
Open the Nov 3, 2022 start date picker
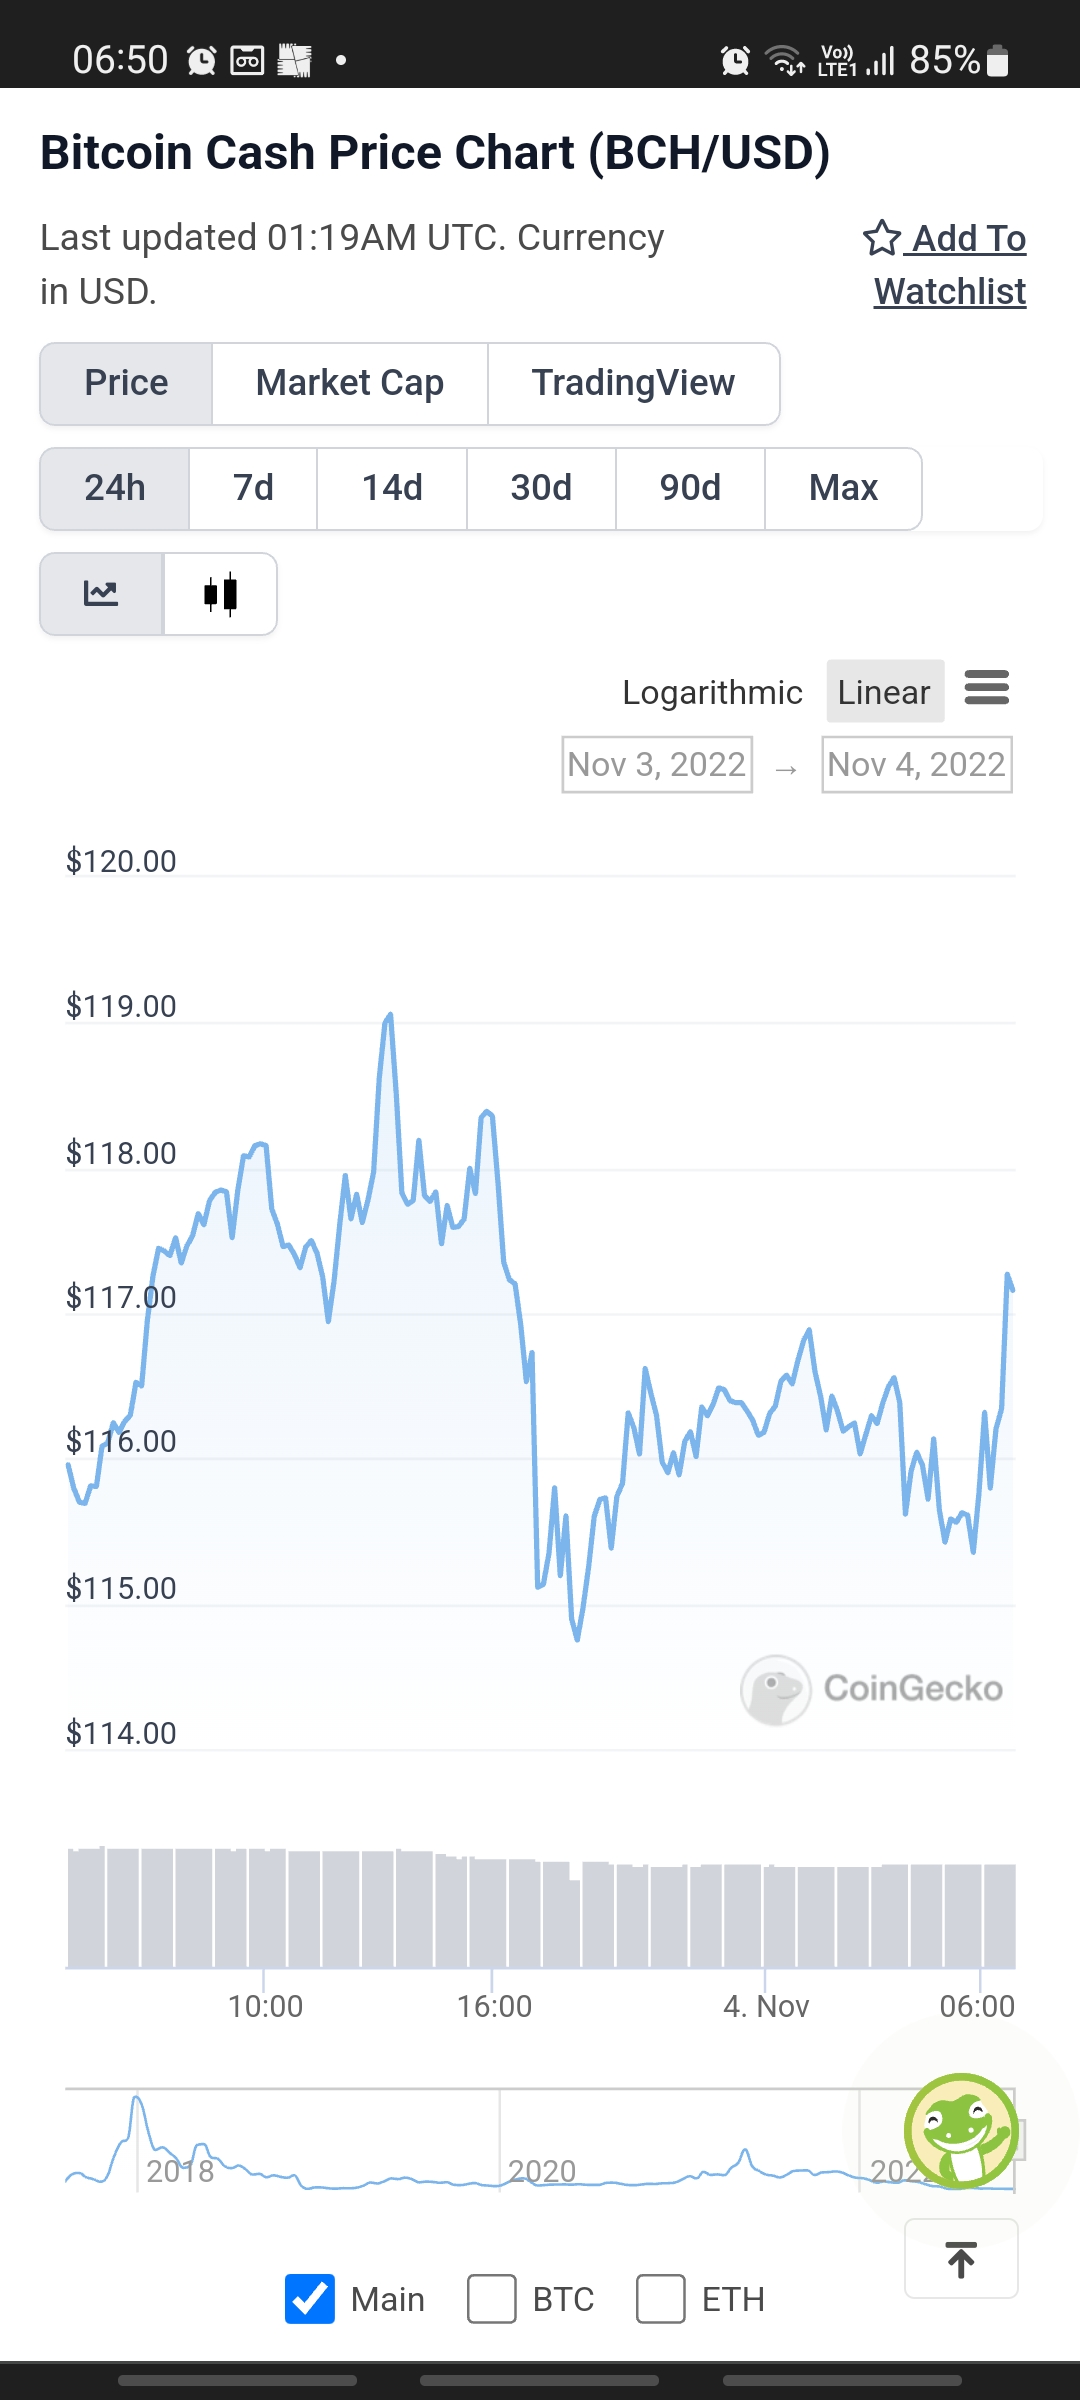(x=657, y=765)
